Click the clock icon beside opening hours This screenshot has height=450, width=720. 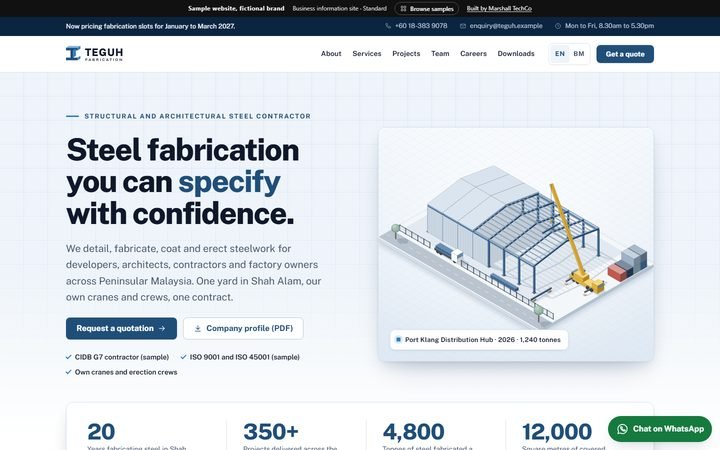click(558, 26)
